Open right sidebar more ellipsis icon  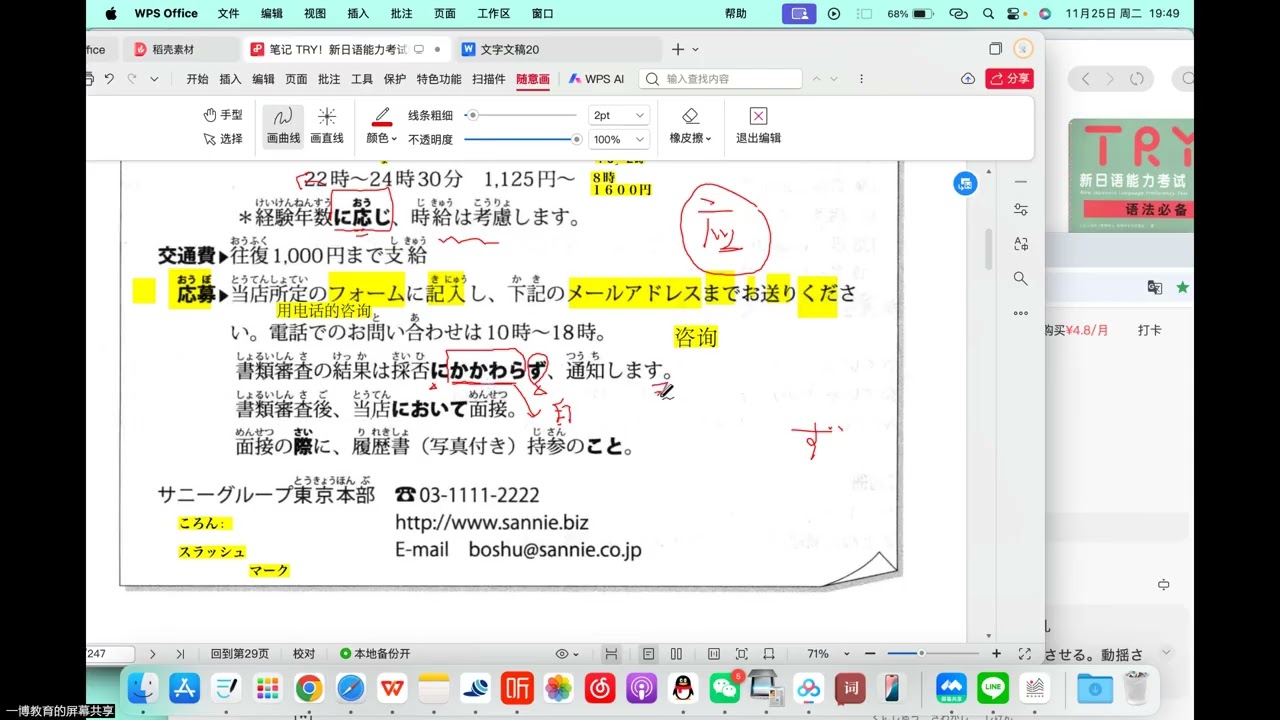tap(1020, 313)
